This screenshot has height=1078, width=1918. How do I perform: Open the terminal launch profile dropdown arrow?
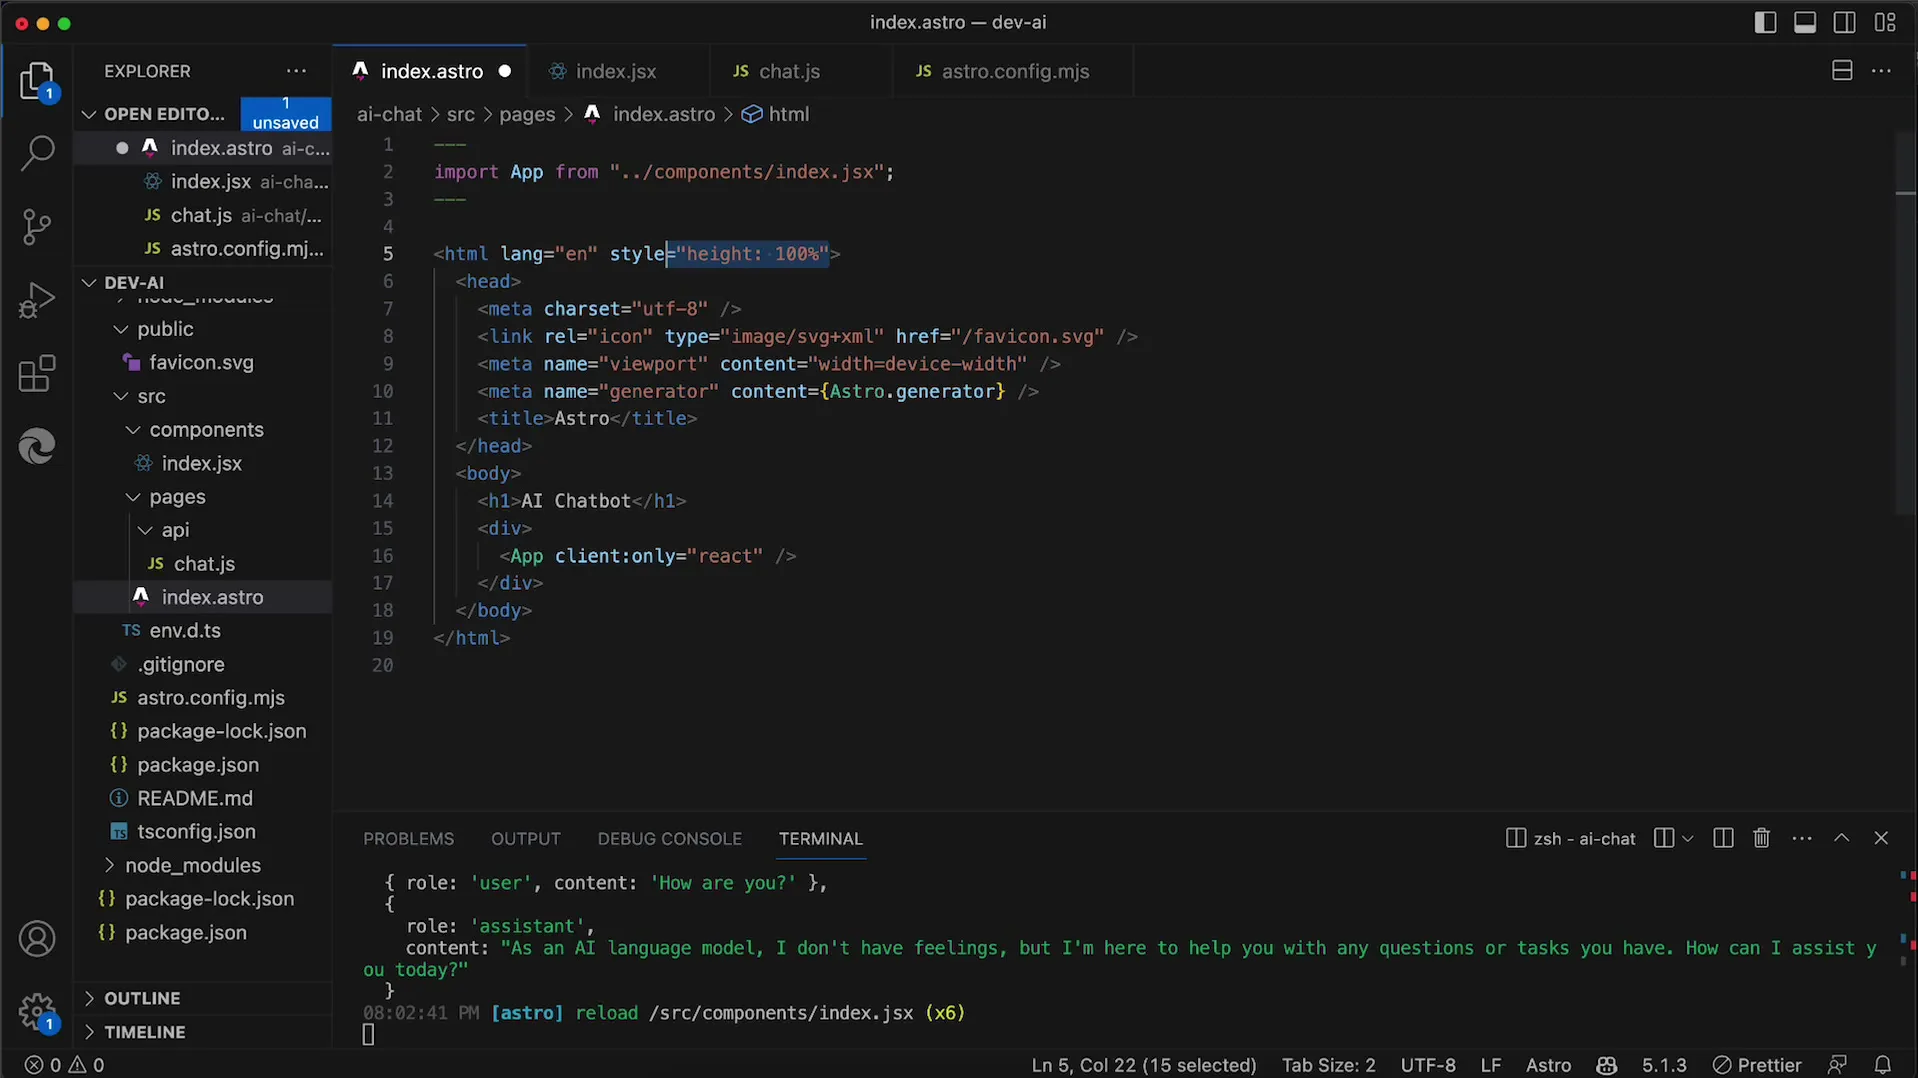tap(1688, 838)
